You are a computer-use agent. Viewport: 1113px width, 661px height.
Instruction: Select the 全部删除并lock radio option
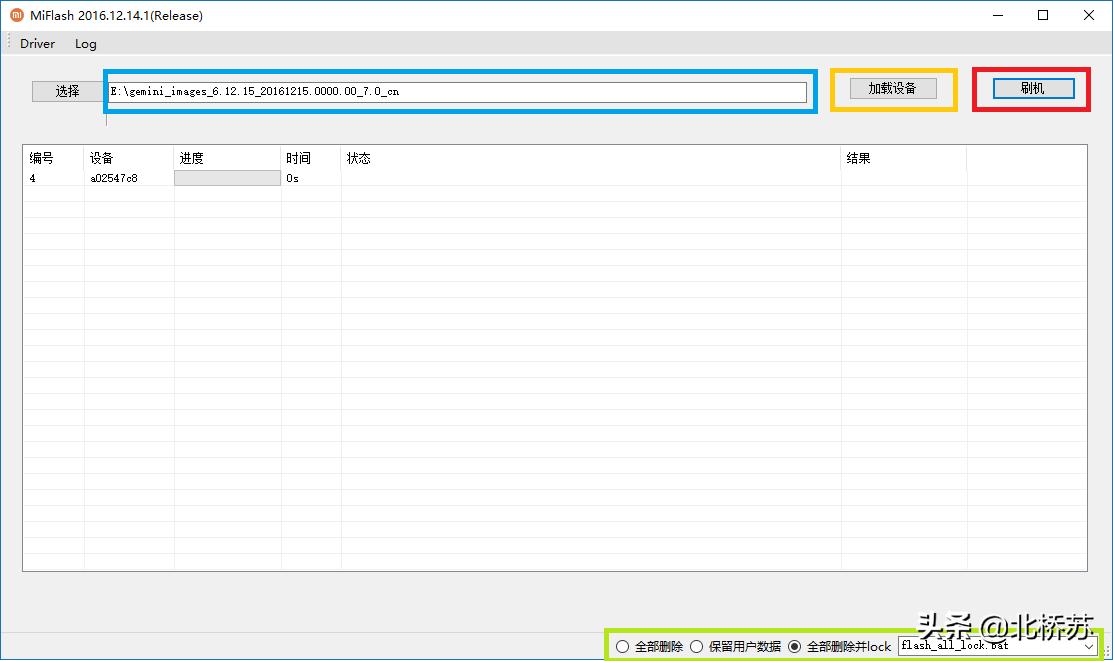(795, 646)
